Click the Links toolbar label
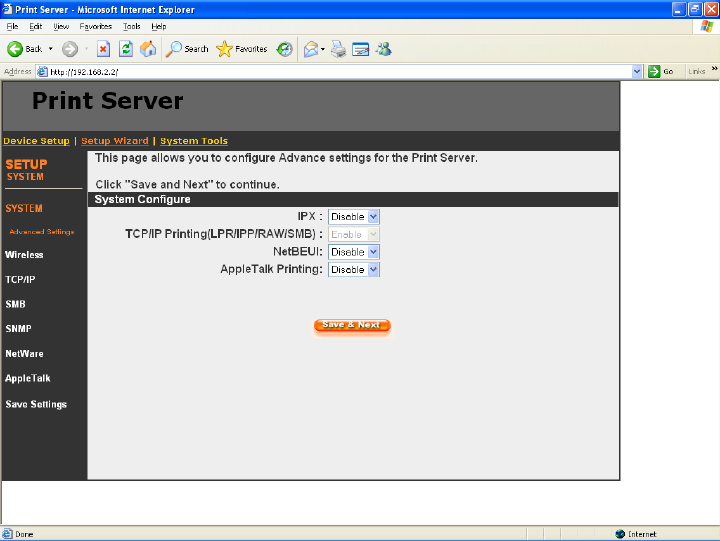720x541 pixels. pyautogui.click(x=697, y=72)
